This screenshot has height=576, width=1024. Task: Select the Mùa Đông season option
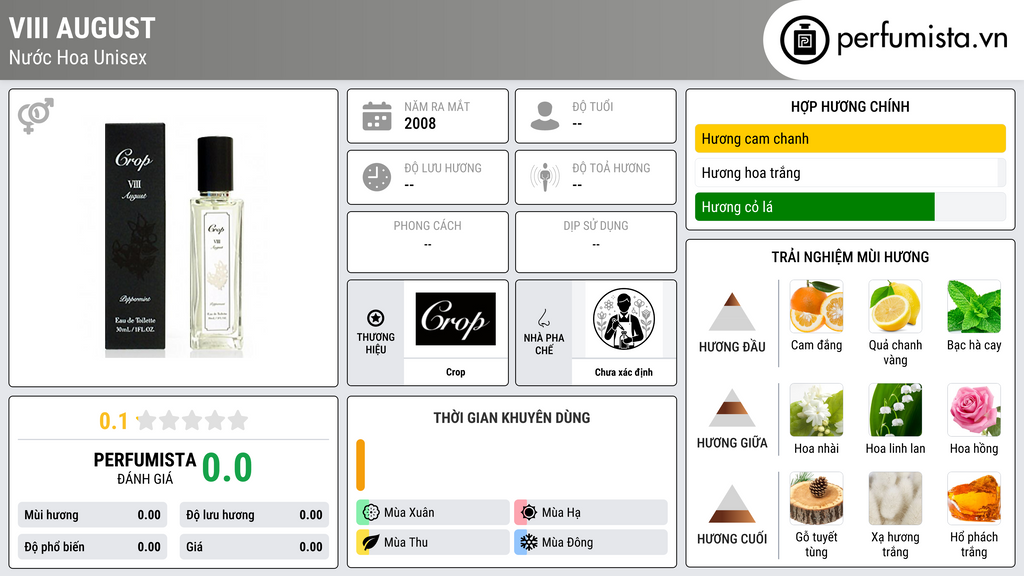[591, 542]
